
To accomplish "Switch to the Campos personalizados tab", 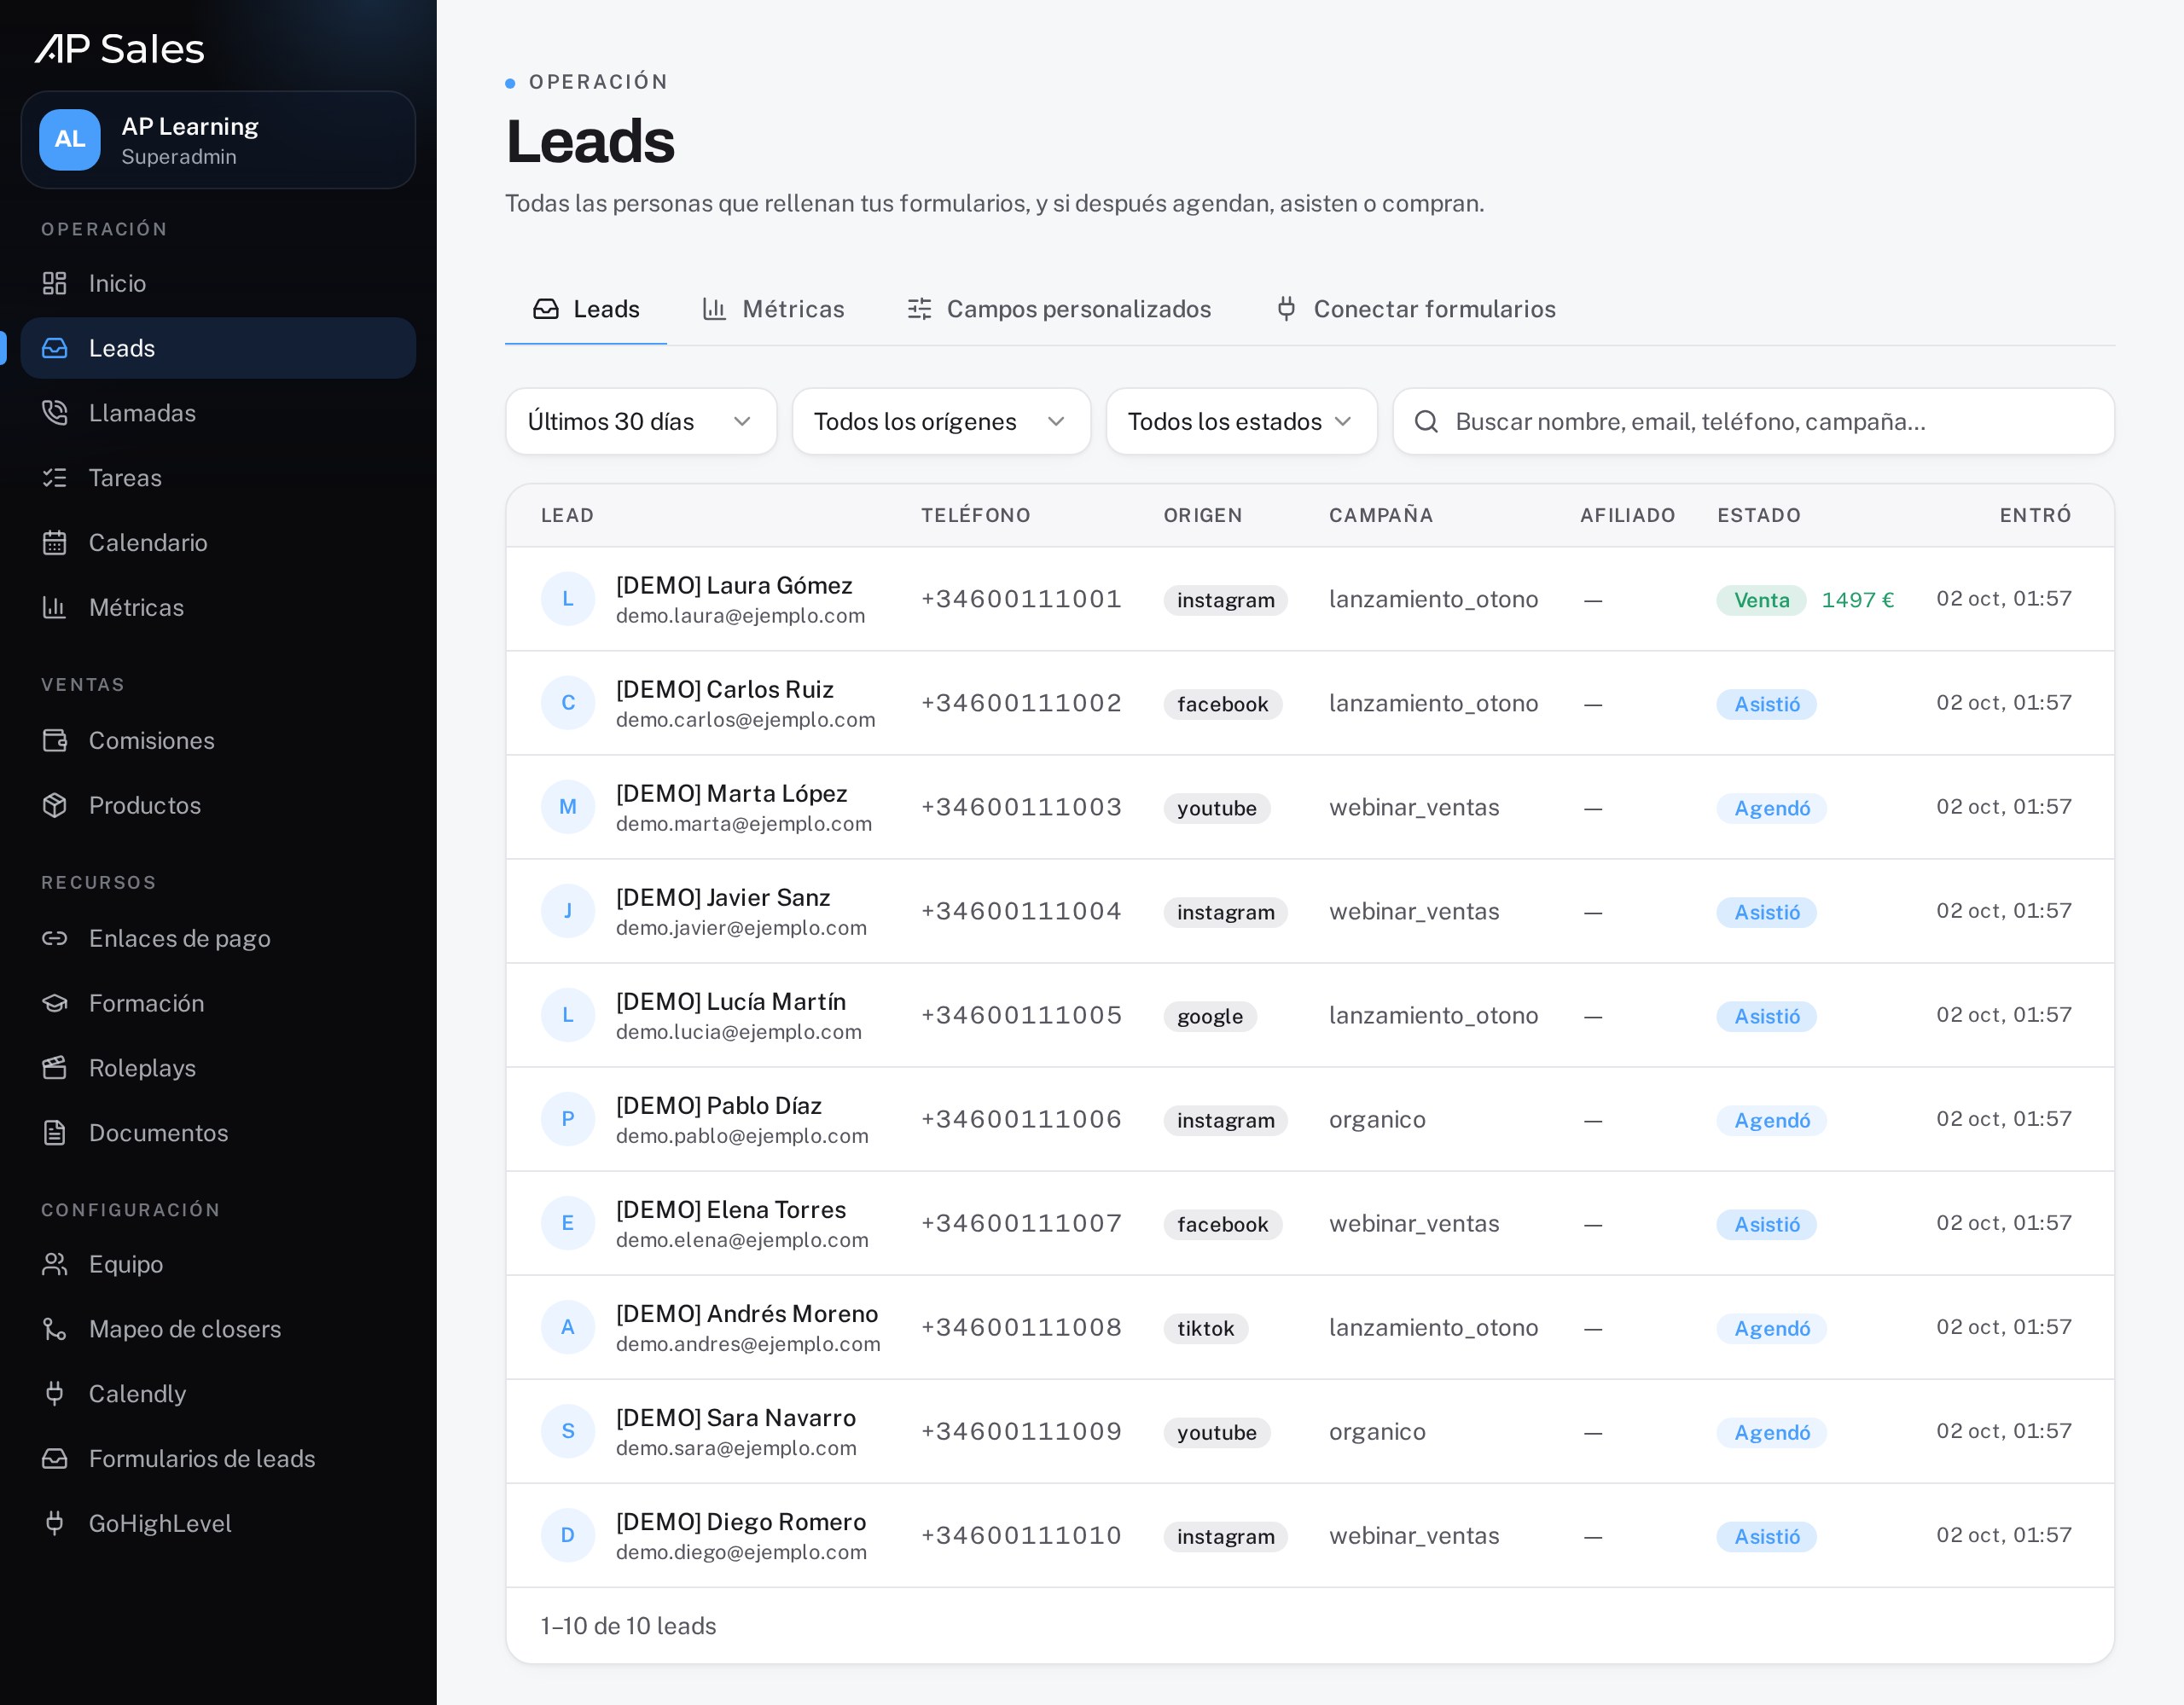I will click(1059, 310).
